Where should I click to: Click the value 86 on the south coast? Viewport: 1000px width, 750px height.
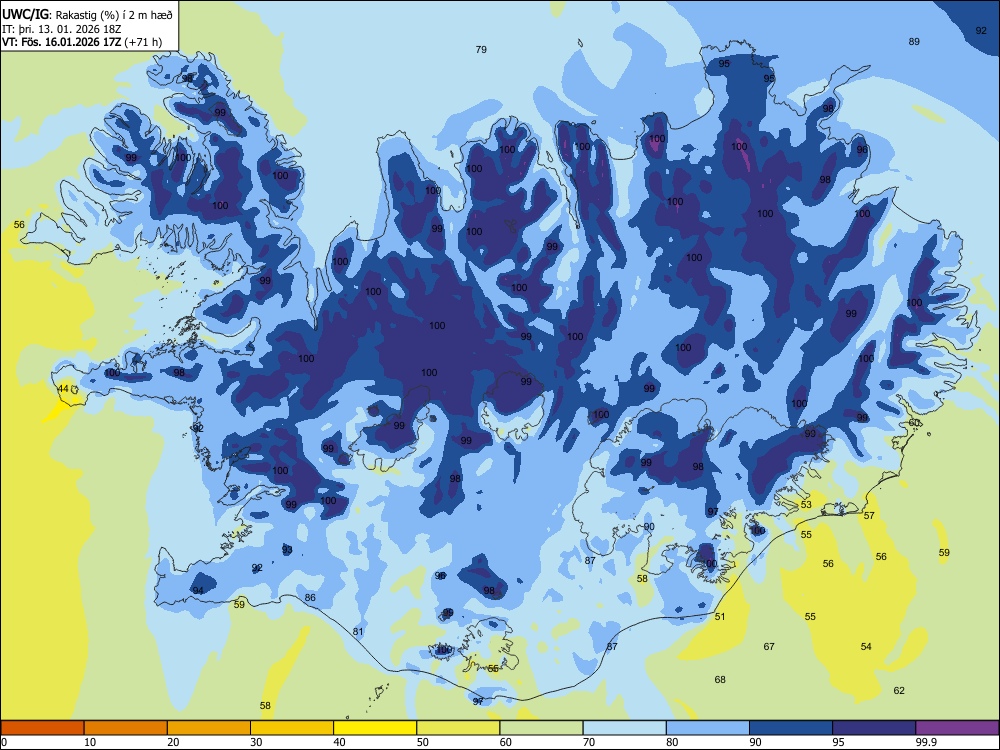pyautogui.click(x=310, y=598)
